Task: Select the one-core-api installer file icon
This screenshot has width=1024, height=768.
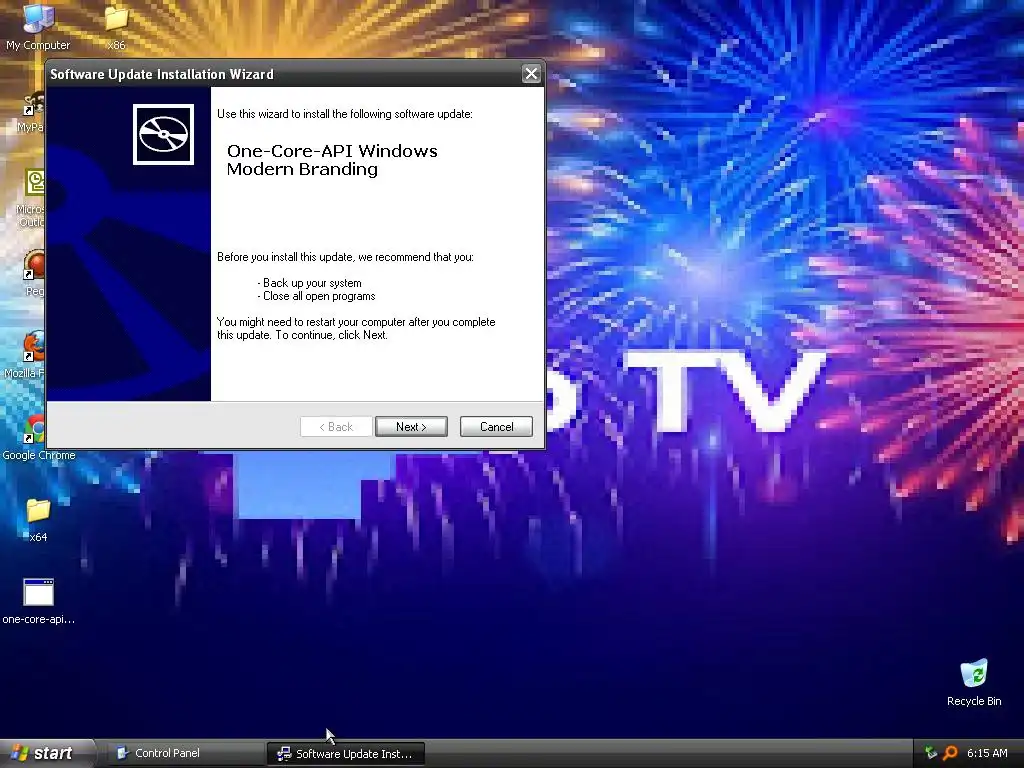Action: (38, 601)
